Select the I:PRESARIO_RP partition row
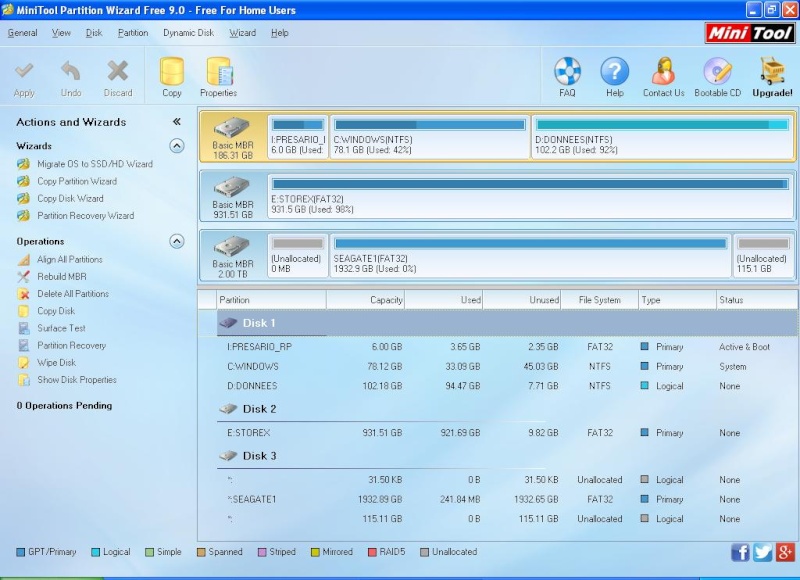Viewport: 800px width, 580px height. [x=507, y=347]
